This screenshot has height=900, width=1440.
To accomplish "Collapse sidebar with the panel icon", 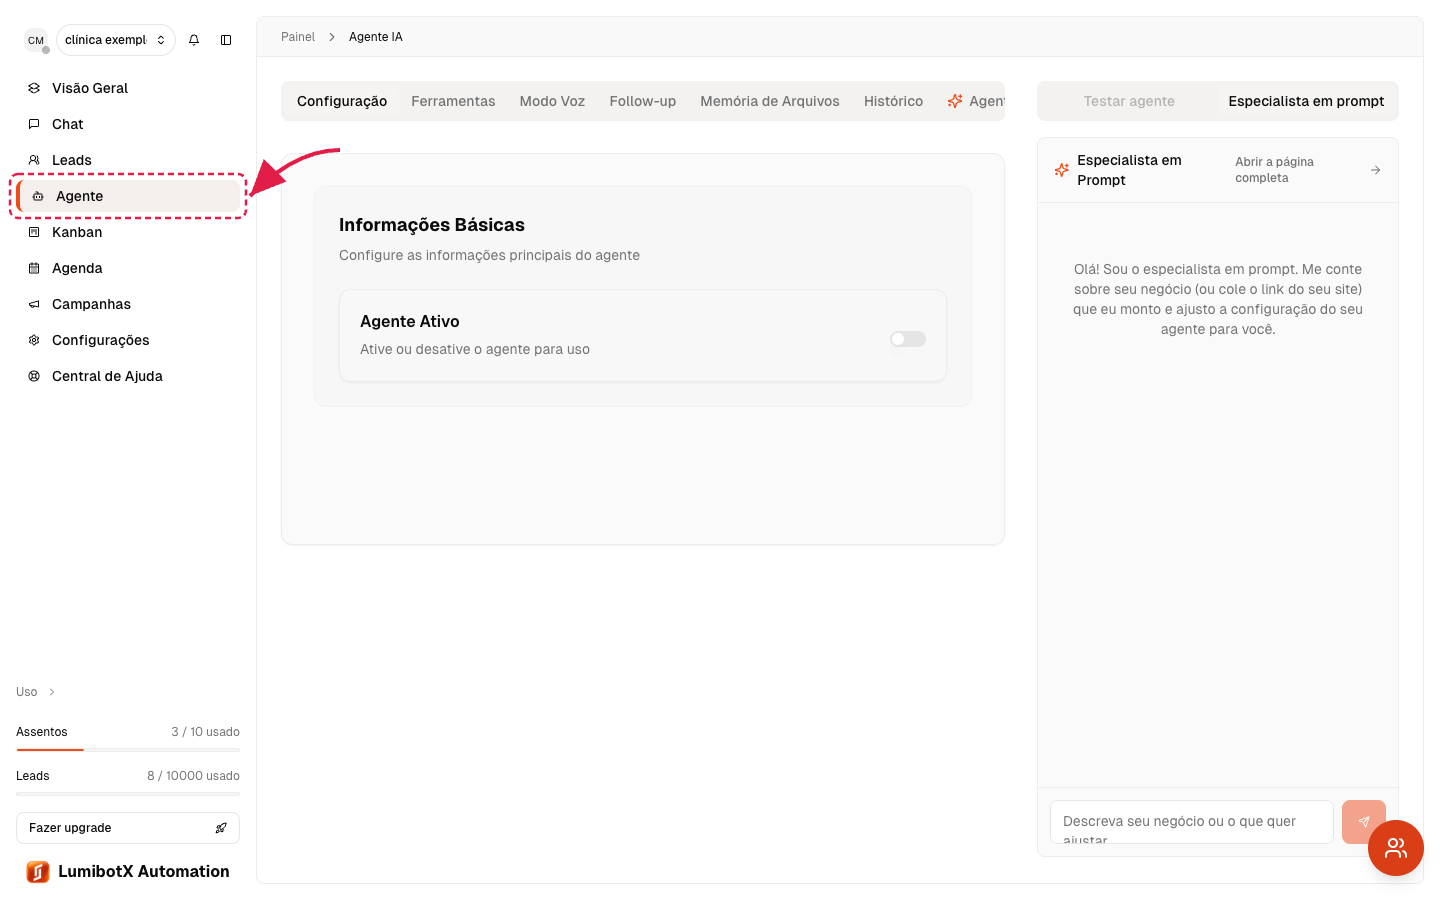I will pyautogui.click(x=226, y=40).
